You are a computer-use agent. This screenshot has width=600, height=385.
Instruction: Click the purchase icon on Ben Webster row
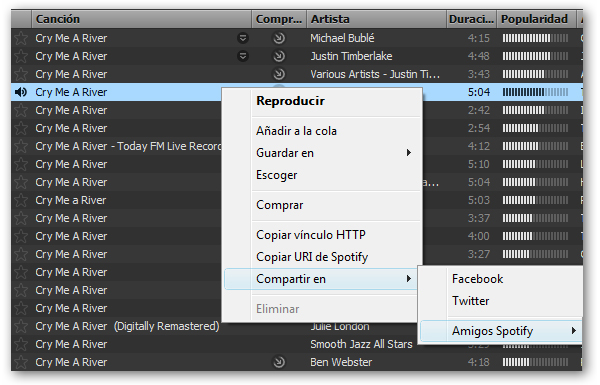[x=279, y=362]
